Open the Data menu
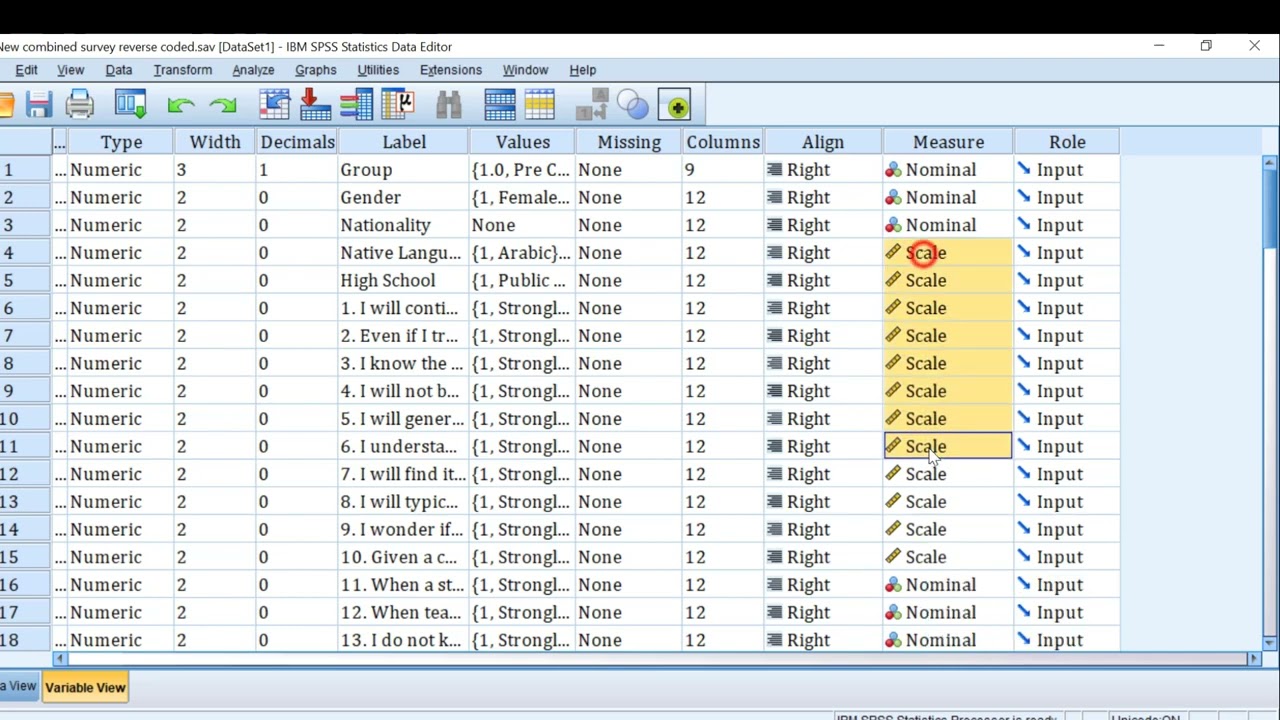This screenshot has height=720, width=1280. tap(118, 70)
